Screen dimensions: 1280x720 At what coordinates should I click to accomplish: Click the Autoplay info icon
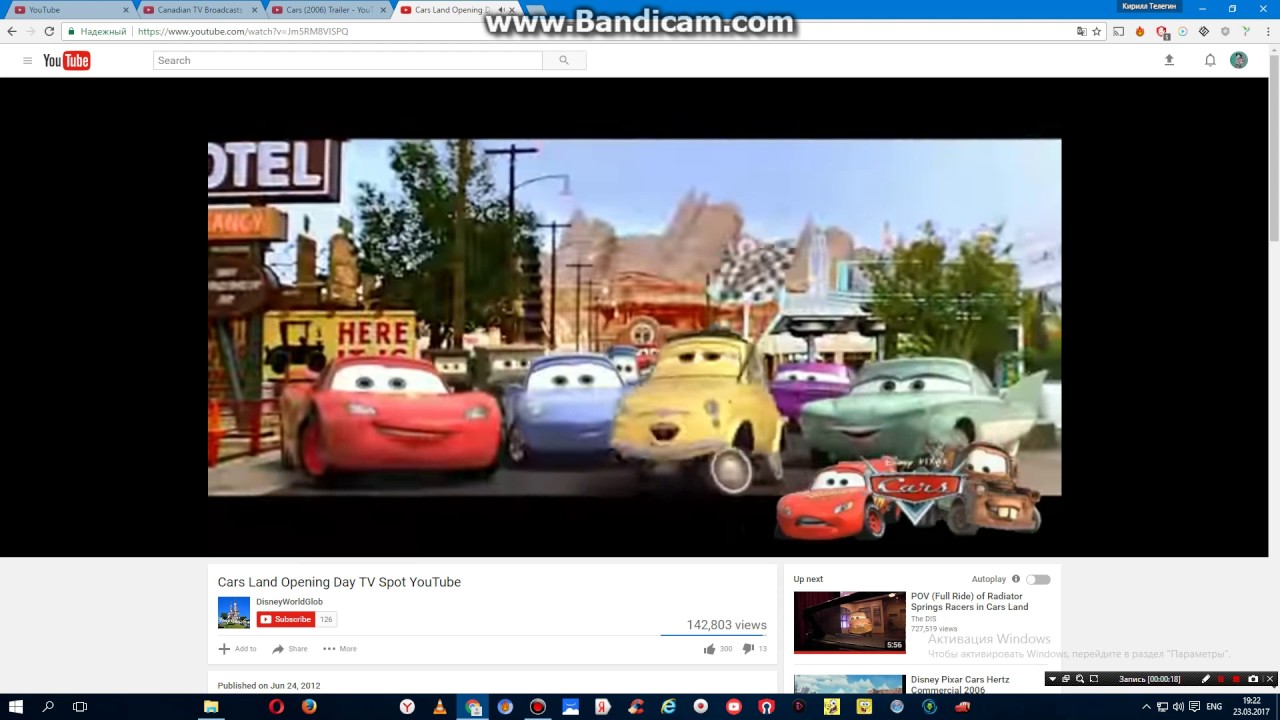1016,579
